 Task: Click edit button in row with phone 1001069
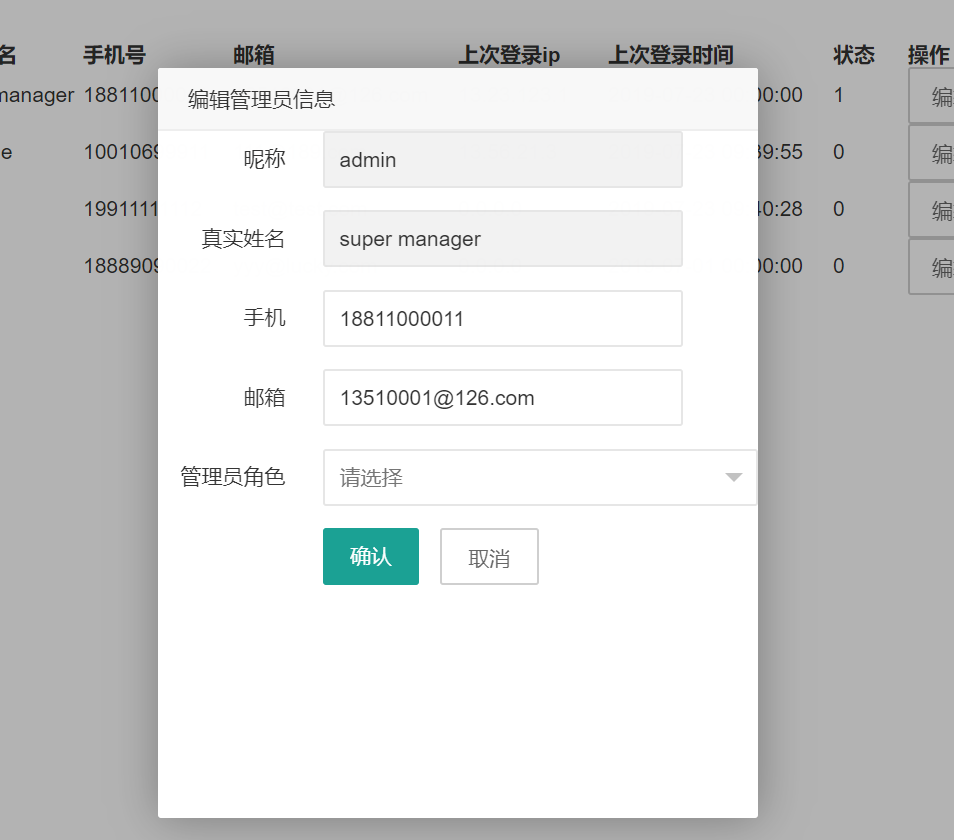point(931,152)
